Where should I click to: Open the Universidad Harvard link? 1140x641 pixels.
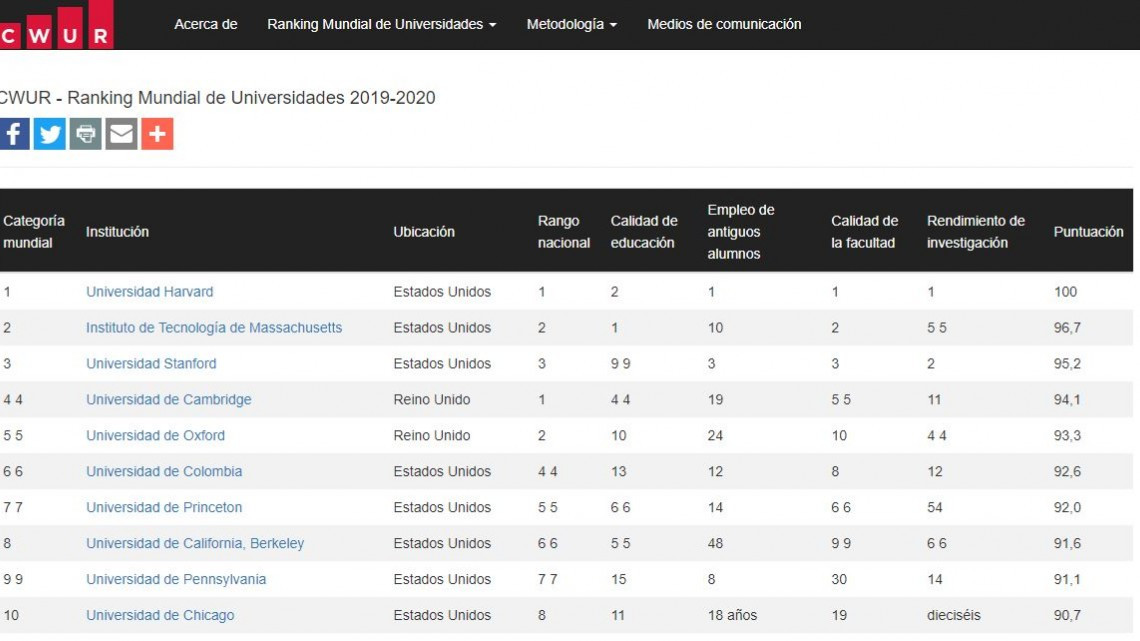pyautogui.click(x=149, y=291)
